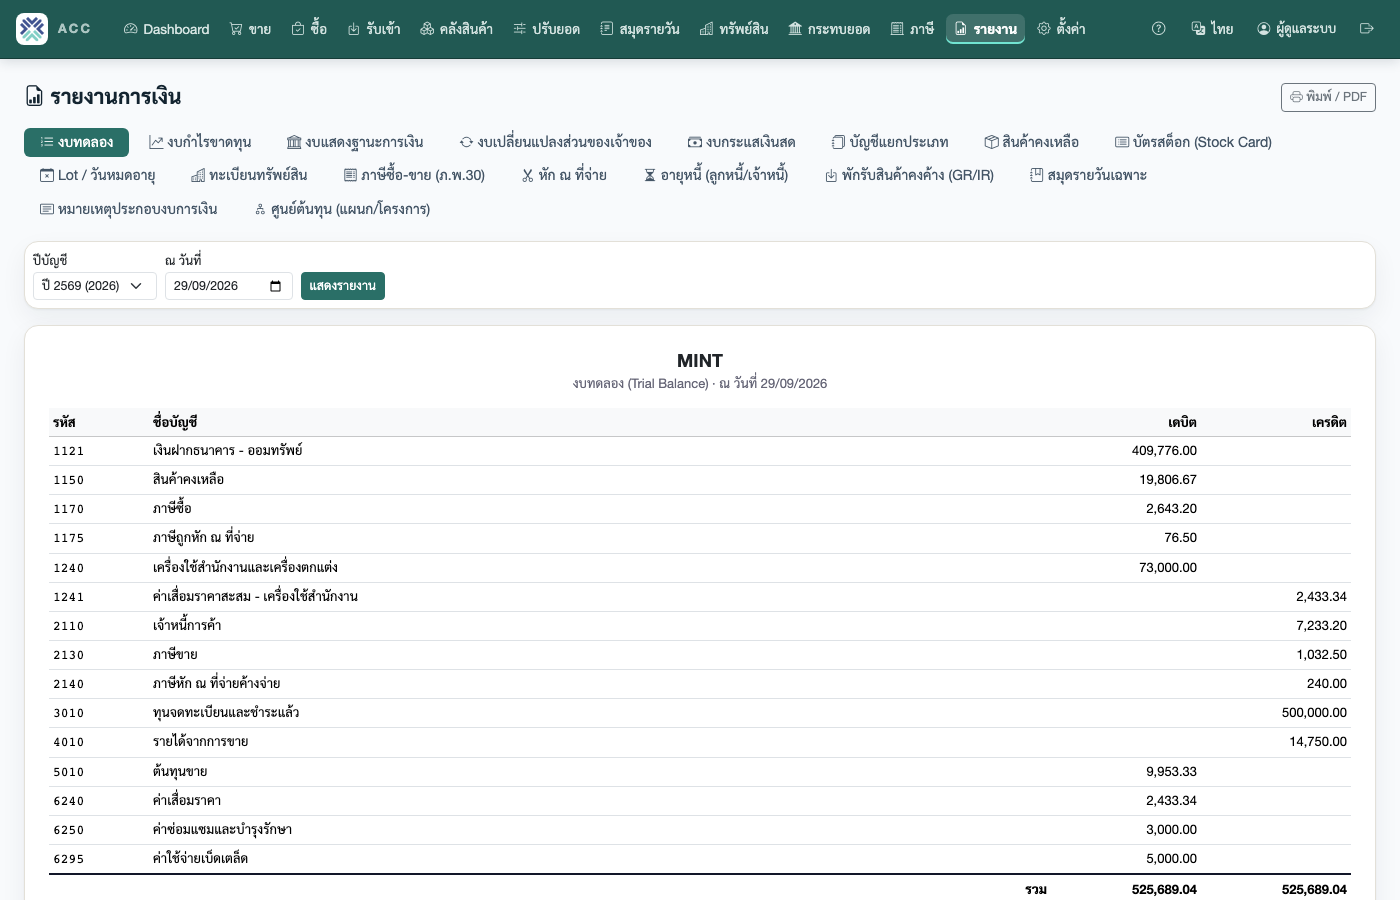Open สมุดรายวันเฉพาะ special journal tab
The height and width of the screenshot is (900, 1400).
click(1088, 175)
